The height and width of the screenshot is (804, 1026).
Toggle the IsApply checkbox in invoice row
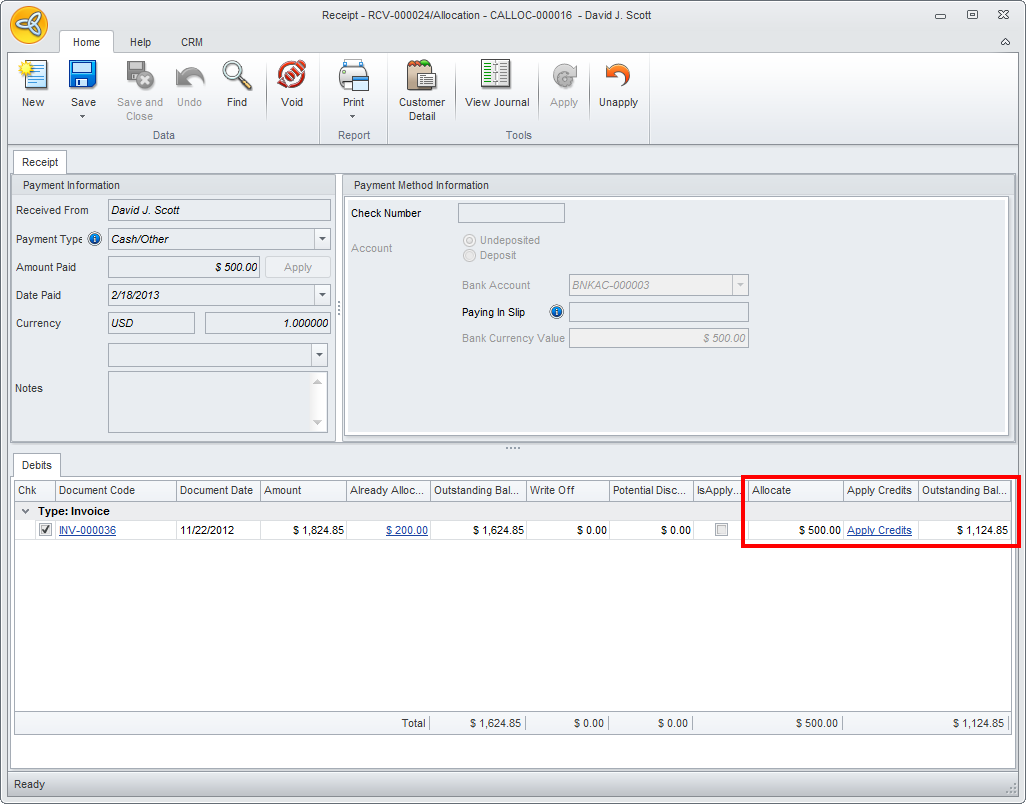(x=721, y=530)
